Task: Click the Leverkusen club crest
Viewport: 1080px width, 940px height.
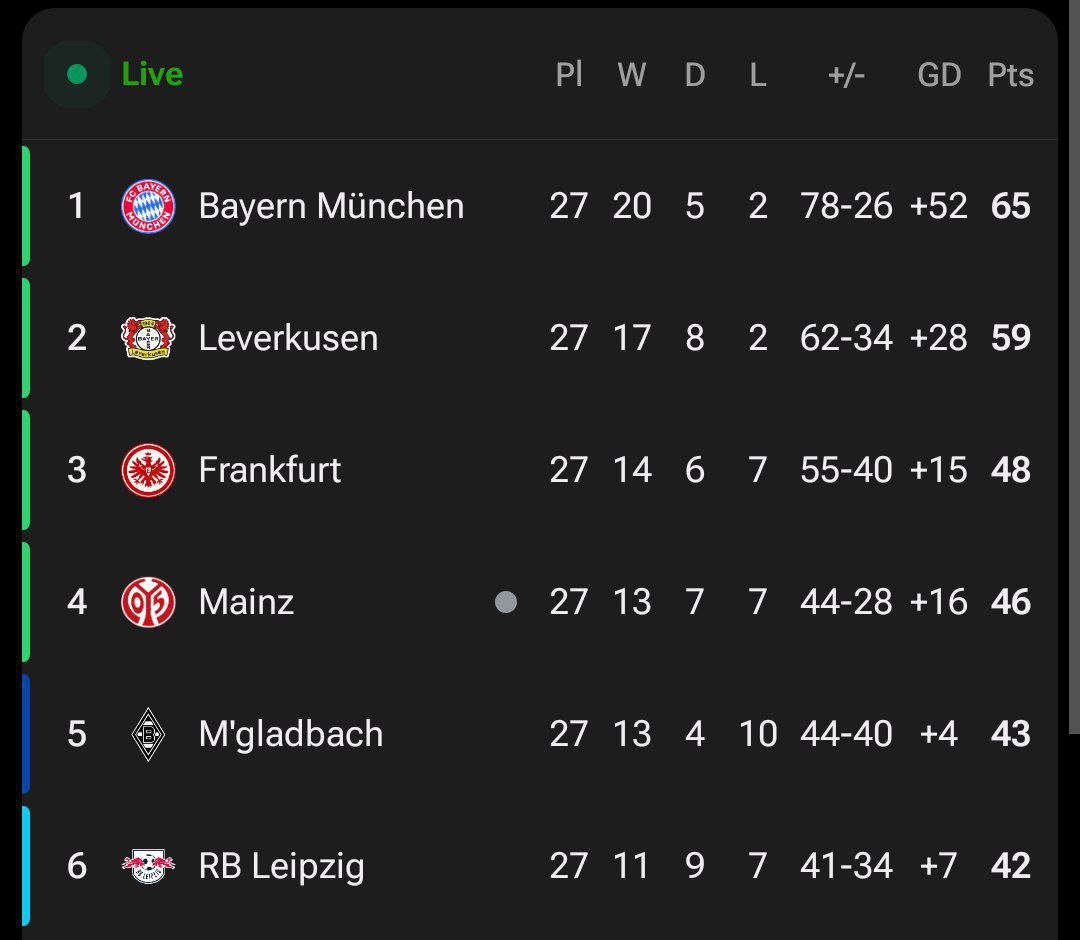Action: [x=148, y=338]
